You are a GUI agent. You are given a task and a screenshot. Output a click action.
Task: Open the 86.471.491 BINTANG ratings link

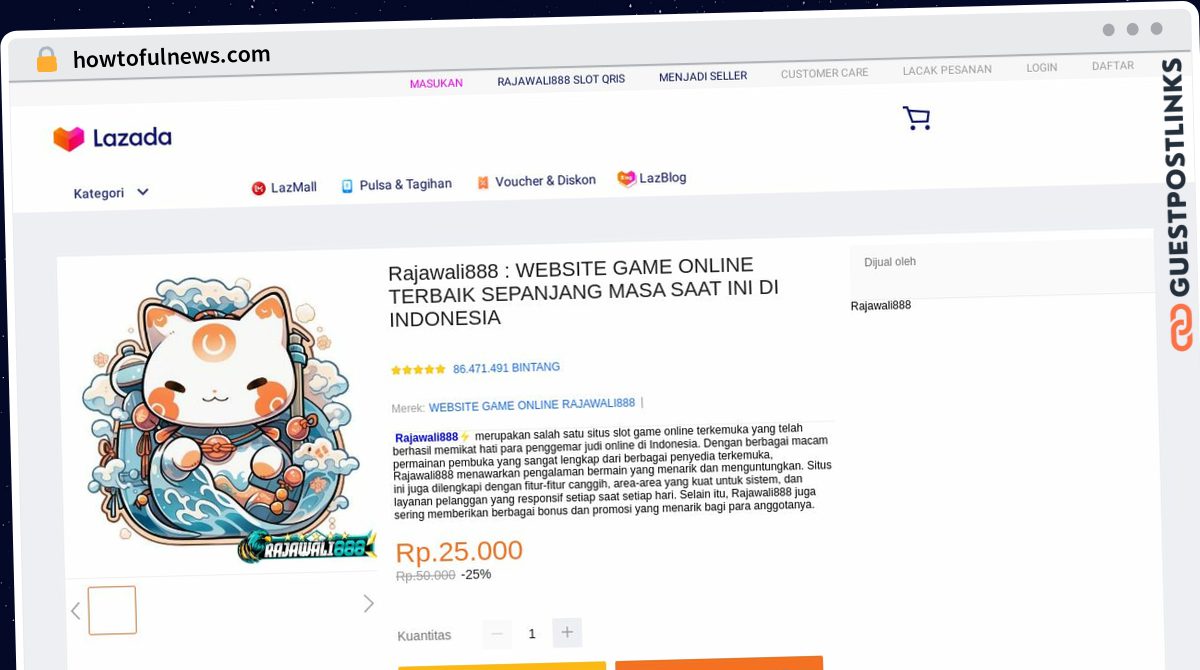pyautogui.click(x=506, y=368)
